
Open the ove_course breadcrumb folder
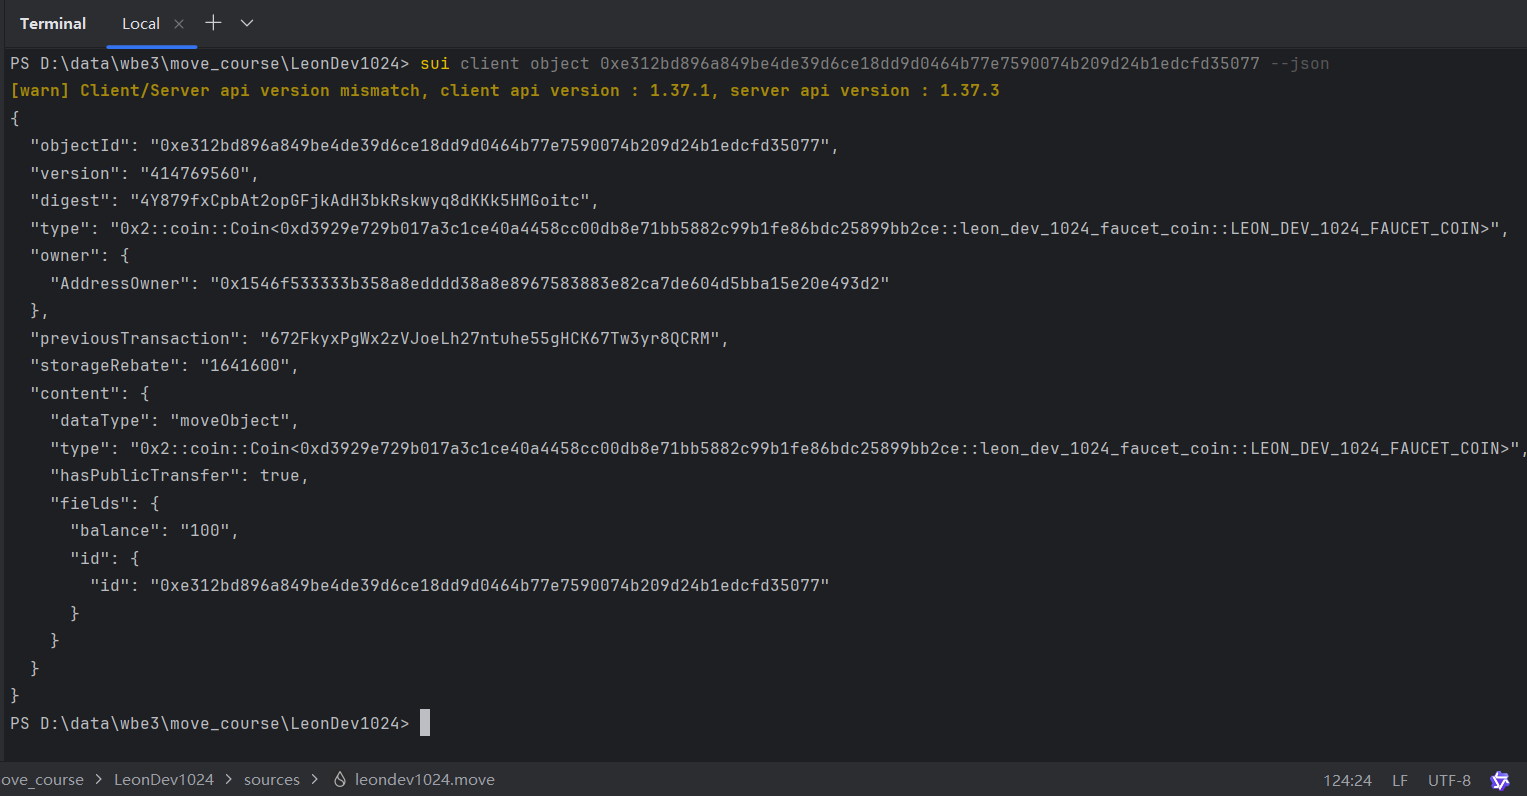tap(42, 780)
